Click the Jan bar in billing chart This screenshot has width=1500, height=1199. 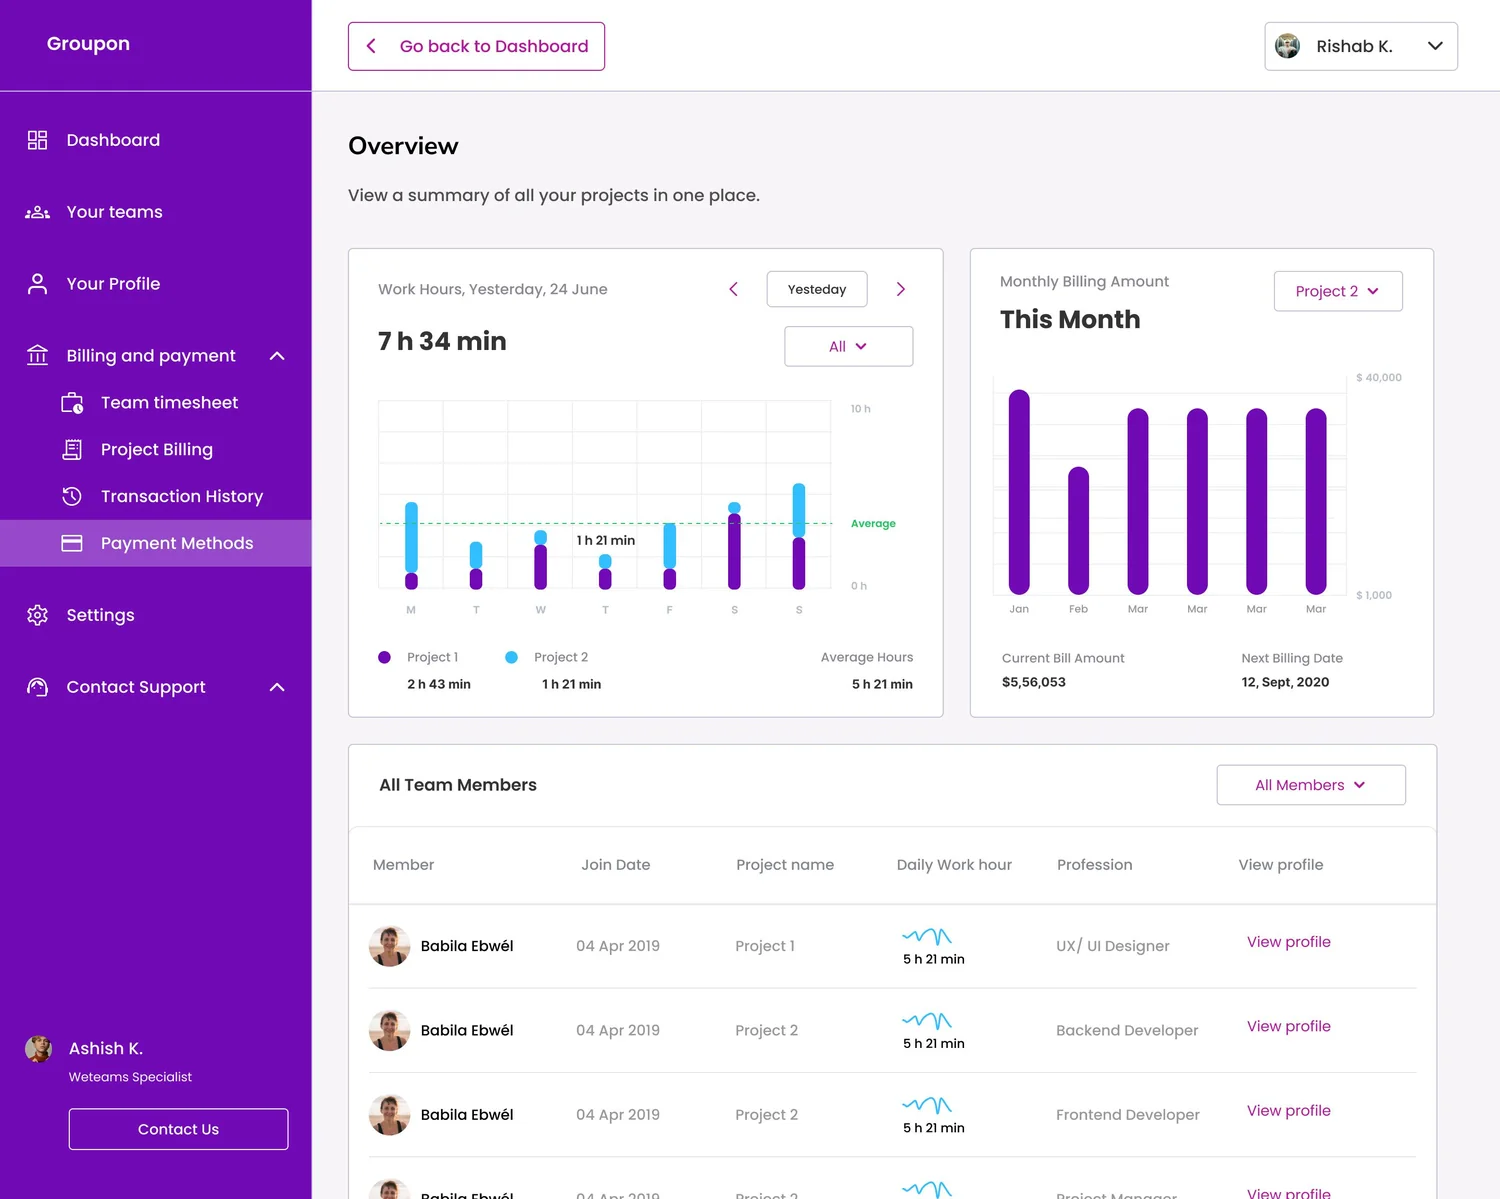pyautogui.click(x=1019, y=492)
